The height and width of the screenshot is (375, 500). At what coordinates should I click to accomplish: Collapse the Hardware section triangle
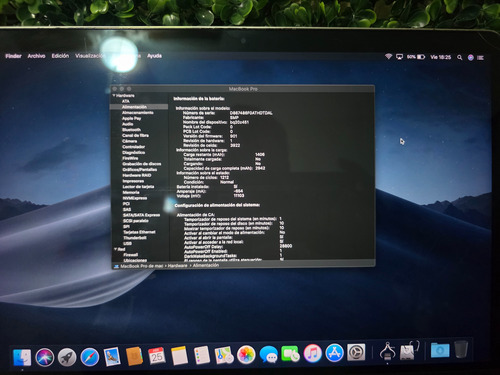click(x=114, y=96)
